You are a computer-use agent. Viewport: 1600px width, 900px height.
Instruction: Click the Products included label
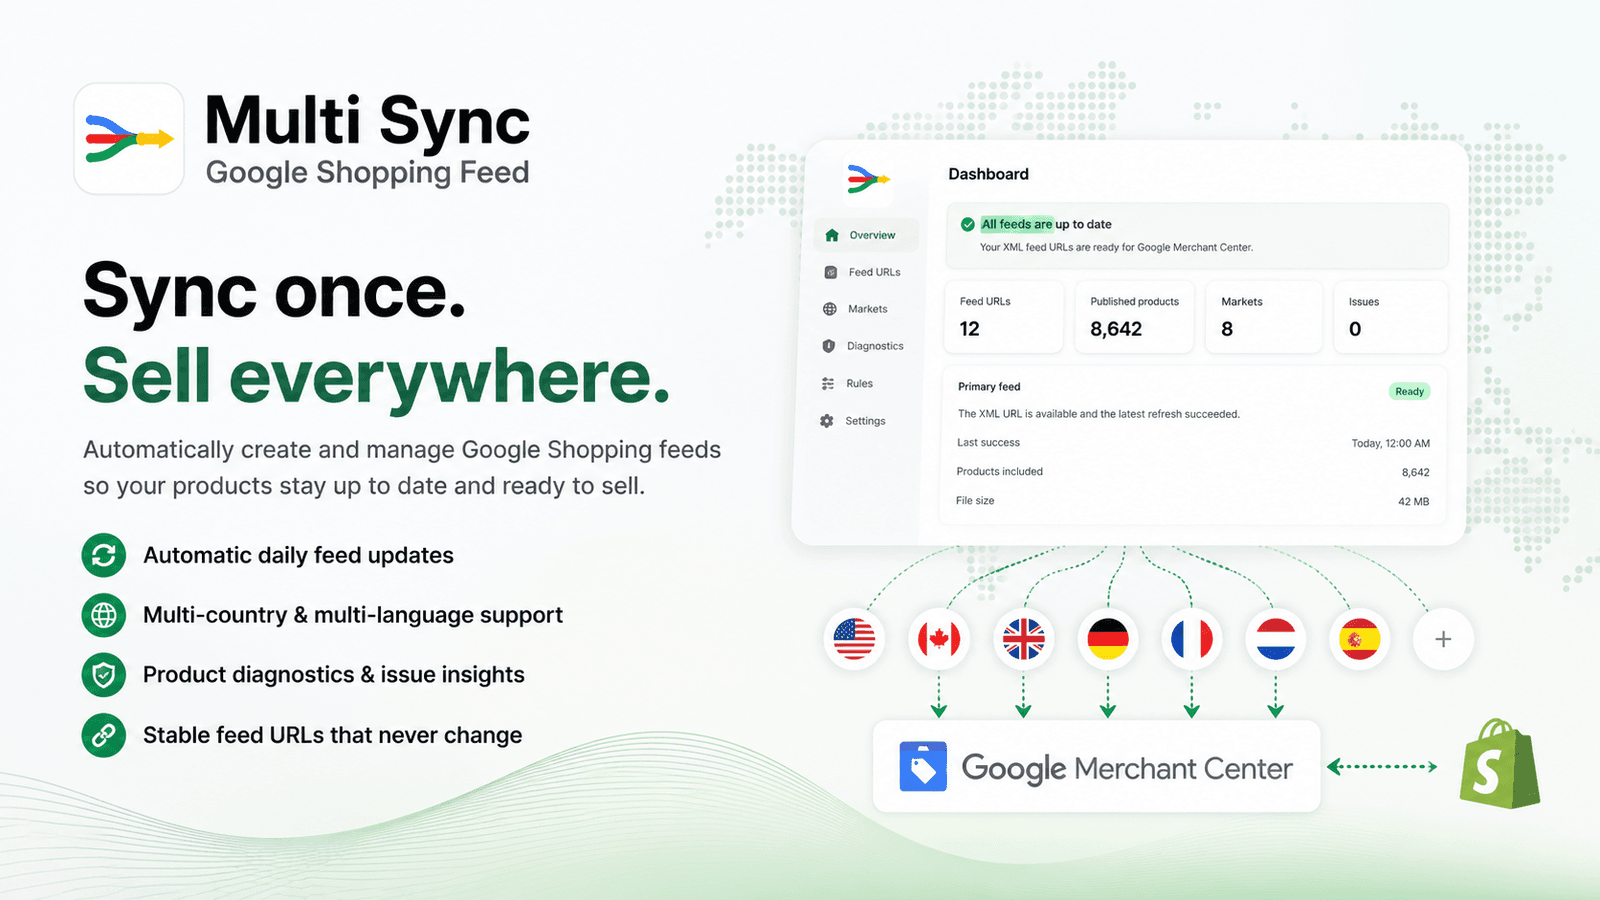[x=999, y=471]
